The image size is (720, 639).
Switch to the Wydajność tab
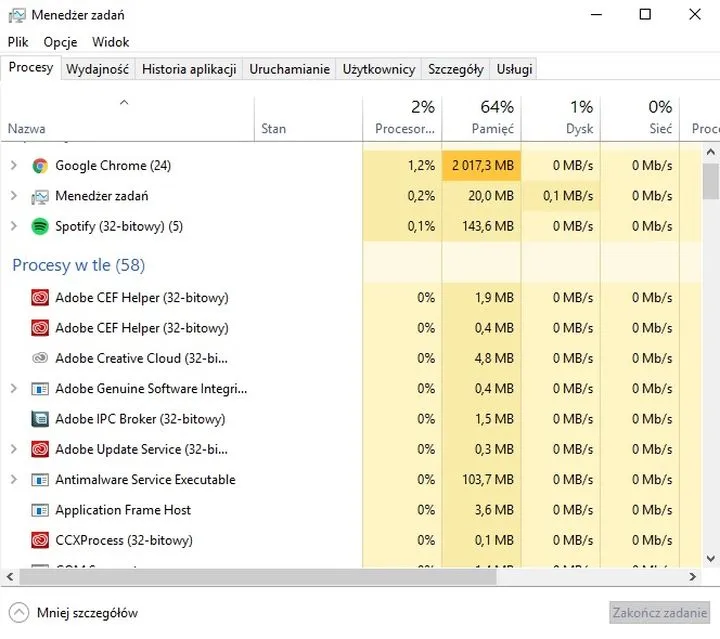tap(97, 69)
